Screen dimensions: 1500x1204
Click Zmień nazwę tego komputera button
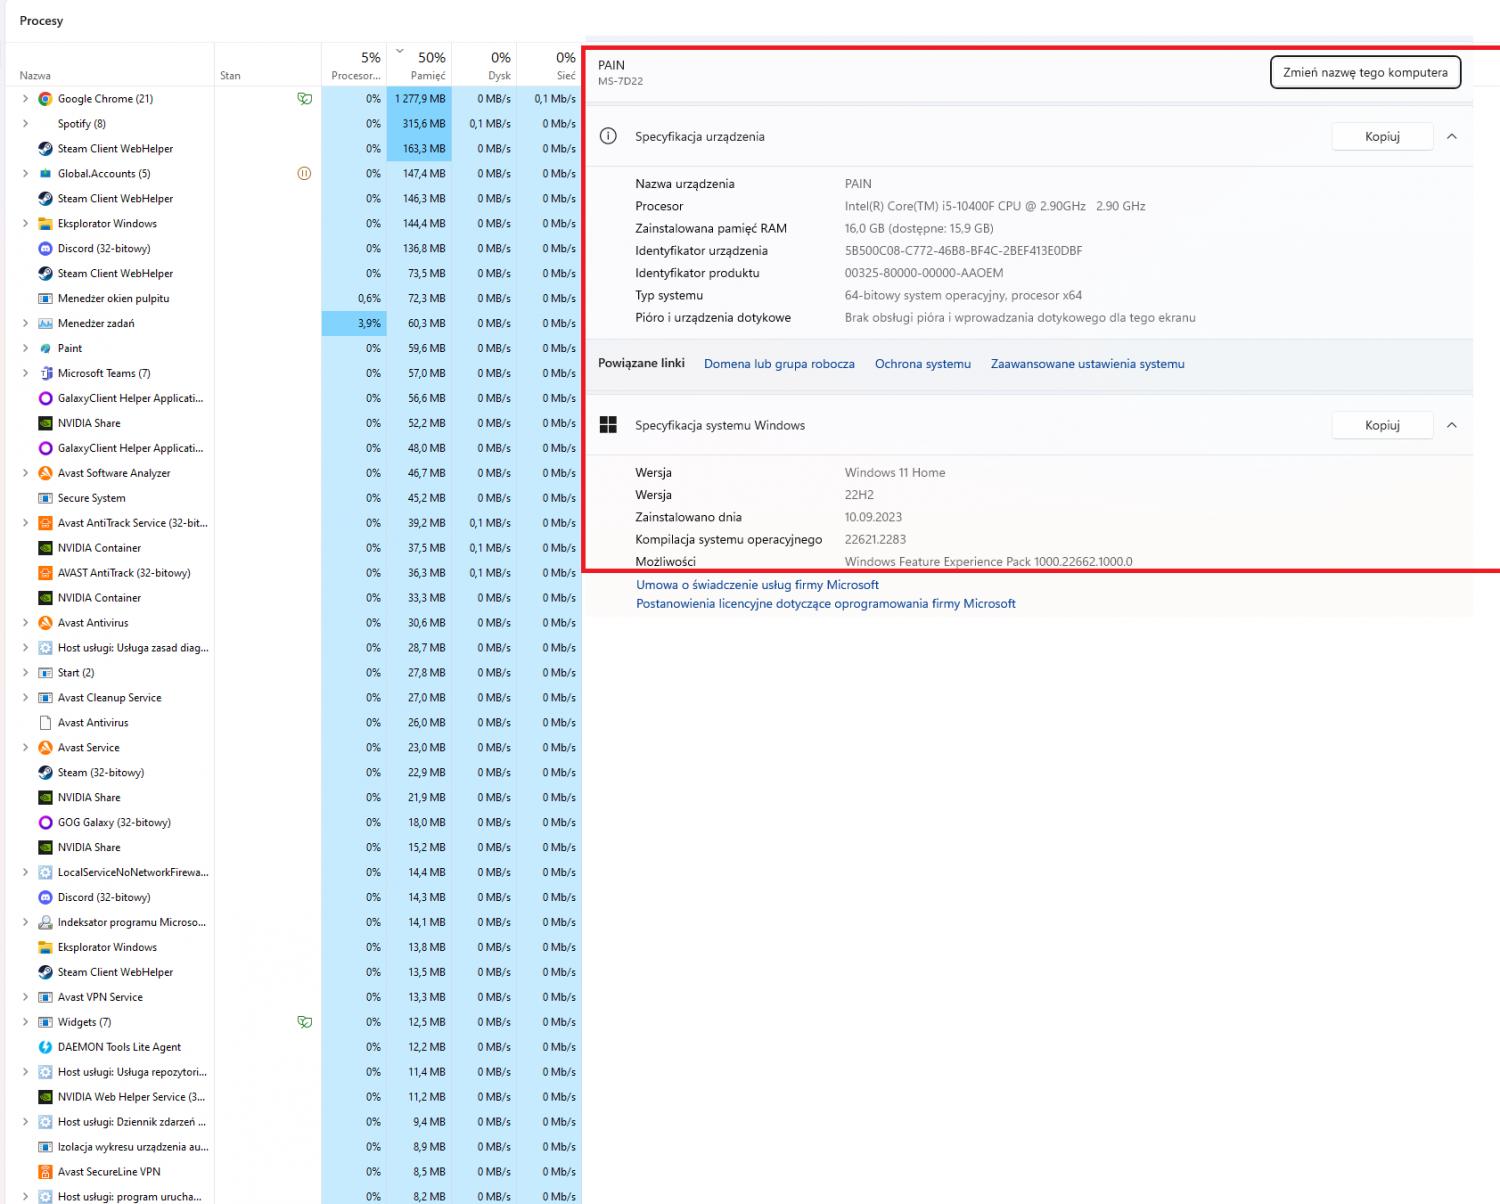click(1365, 72)
